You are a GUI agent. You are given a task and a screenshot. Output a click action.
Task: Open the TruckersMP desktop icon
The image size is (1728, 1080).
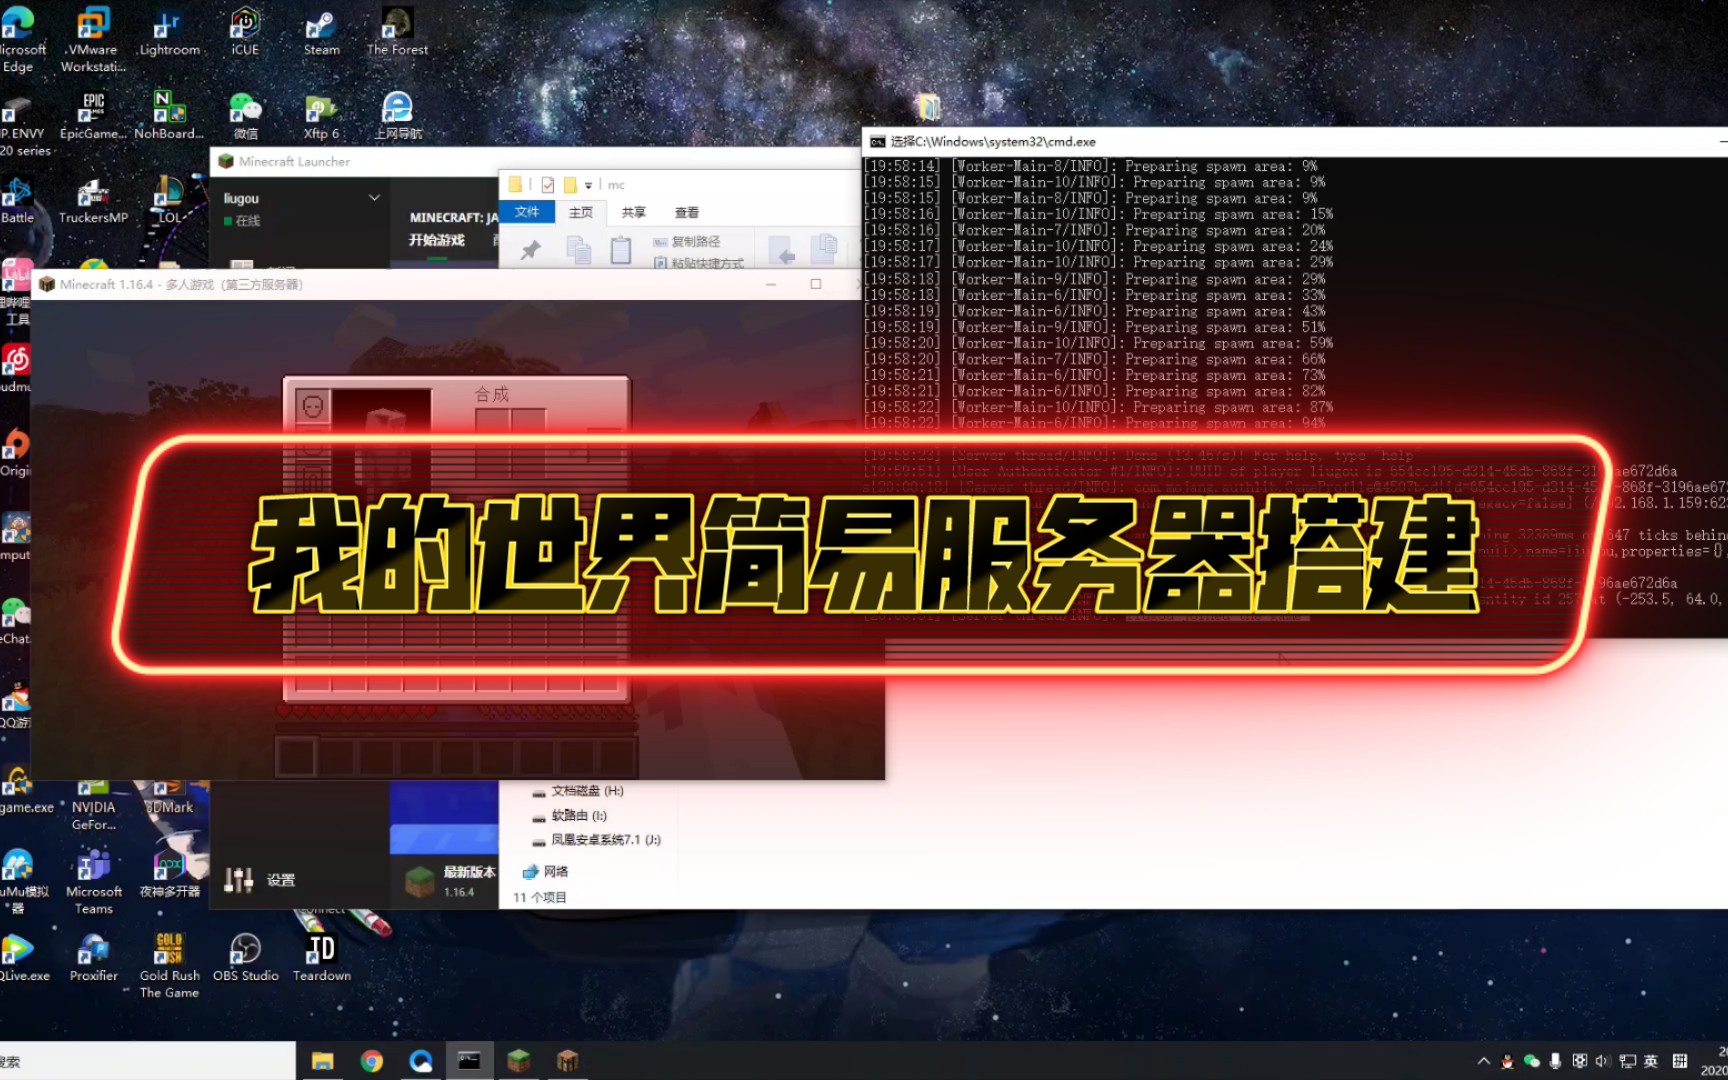point(93,200)
